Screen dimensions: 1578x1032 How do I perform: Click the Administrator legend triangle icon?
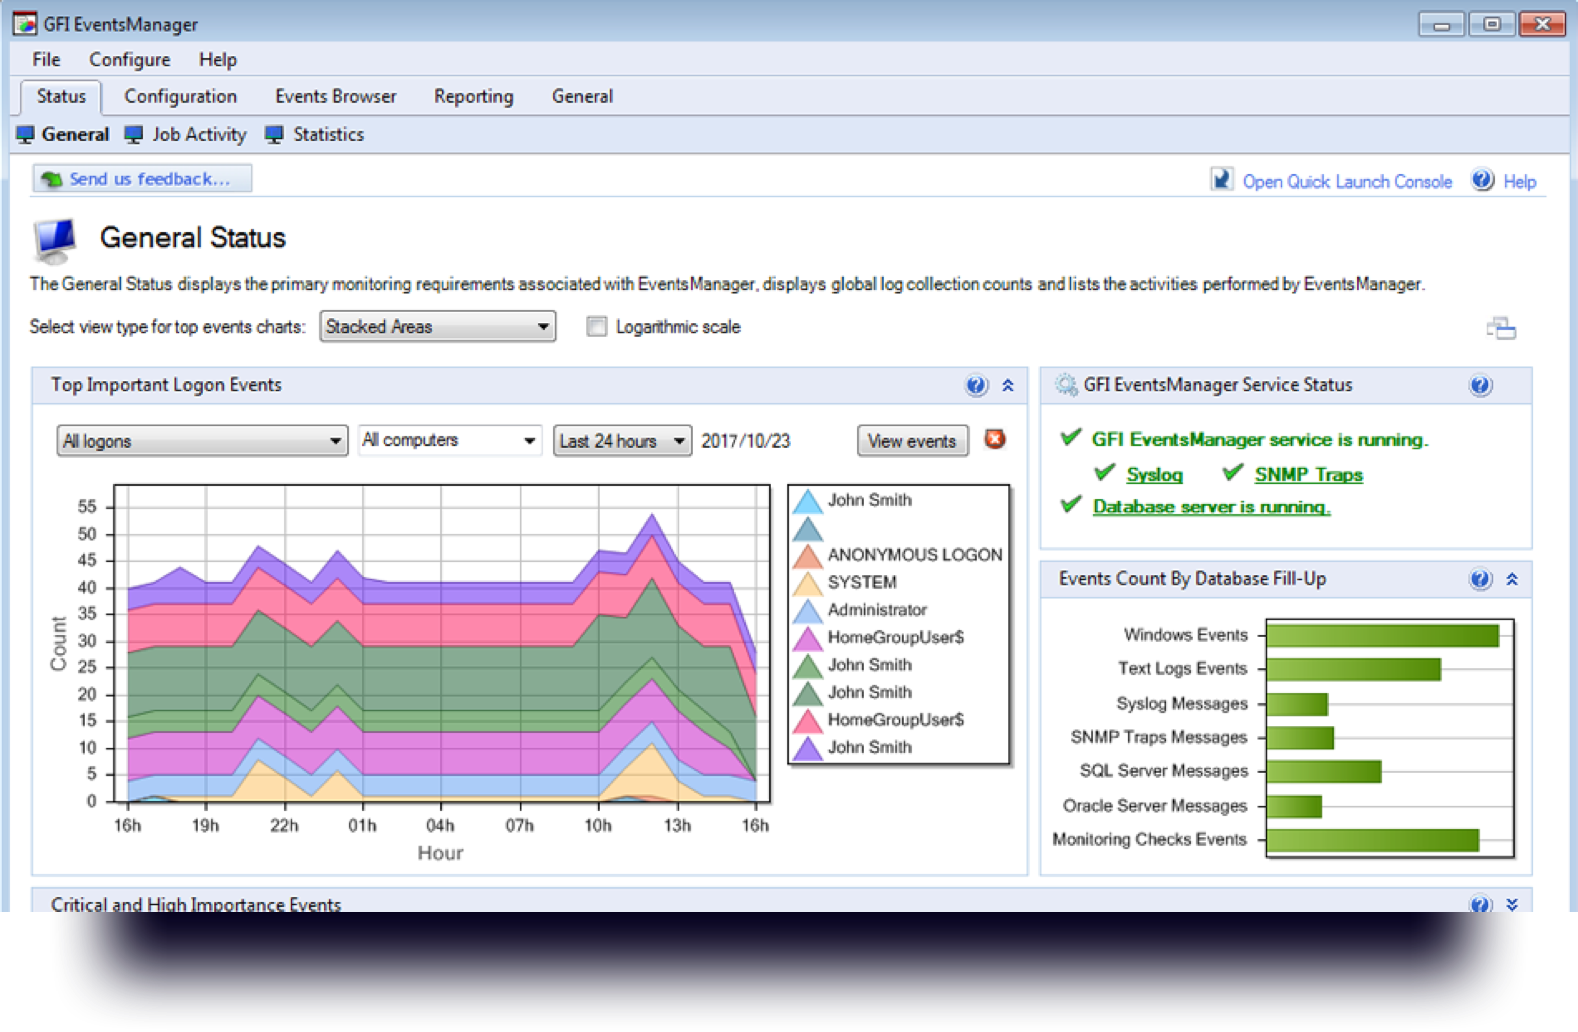point(808,611)
